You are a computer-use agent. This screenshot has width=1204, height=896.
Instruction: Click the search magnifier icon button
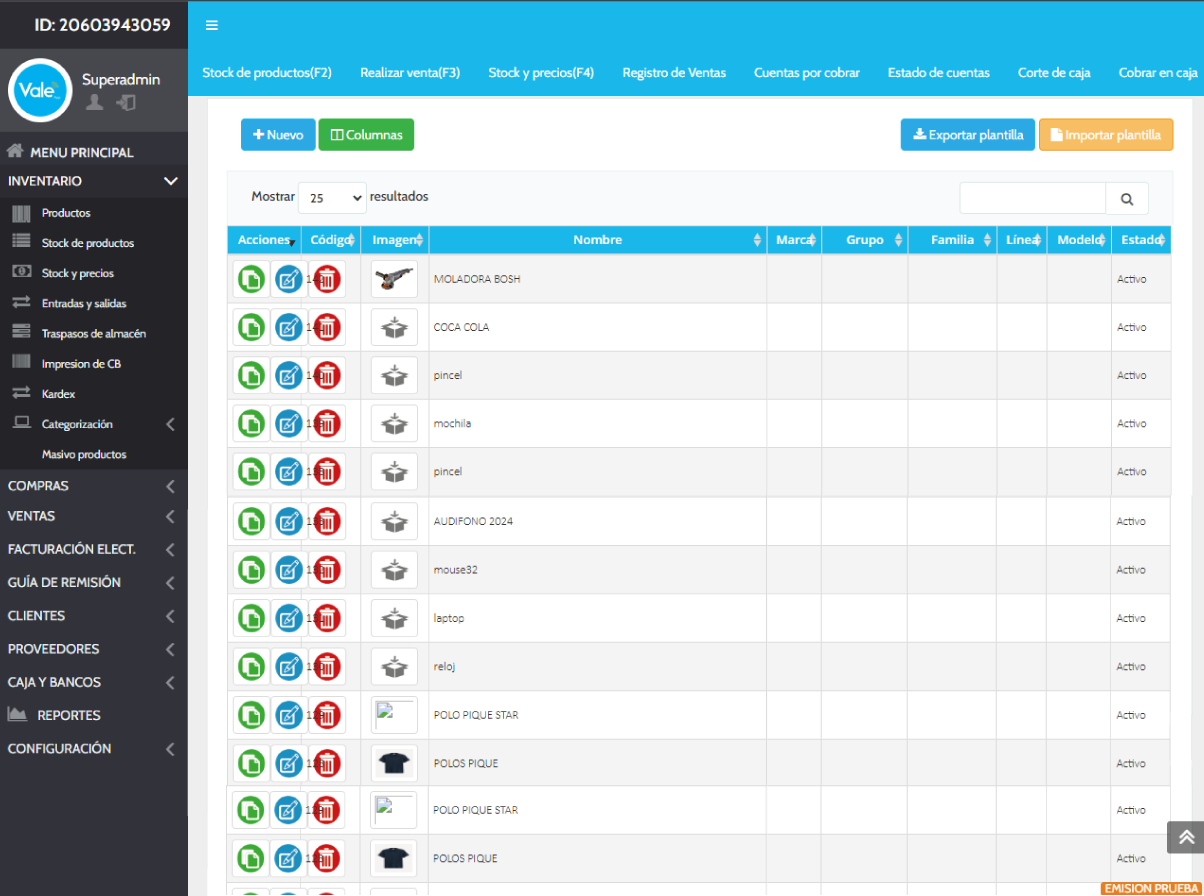point(1127,199)
